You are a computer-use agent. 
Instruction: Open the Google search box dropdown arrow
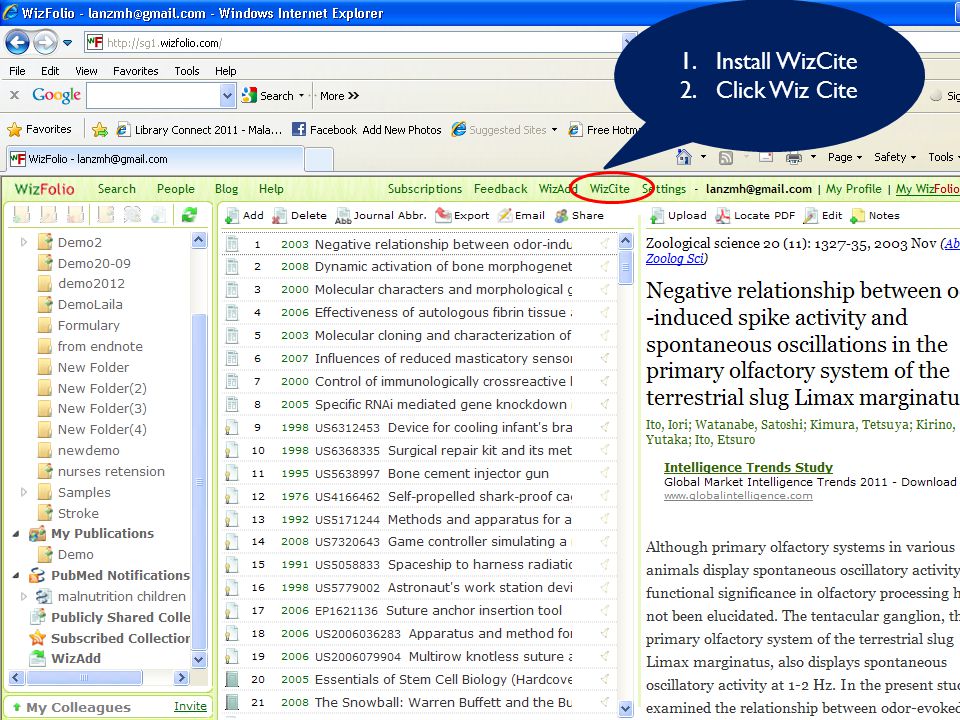(x=228, y=96)
